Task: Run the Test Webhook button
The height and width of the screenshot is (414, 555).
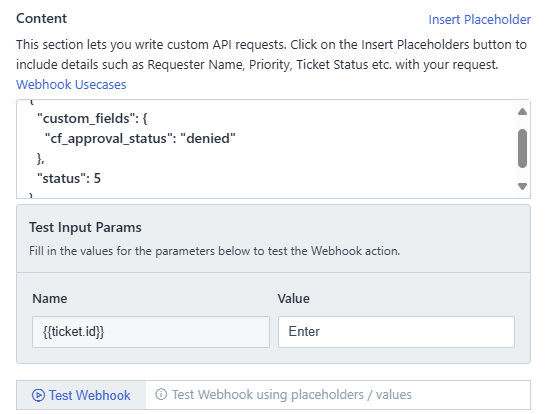Action: 81,395
